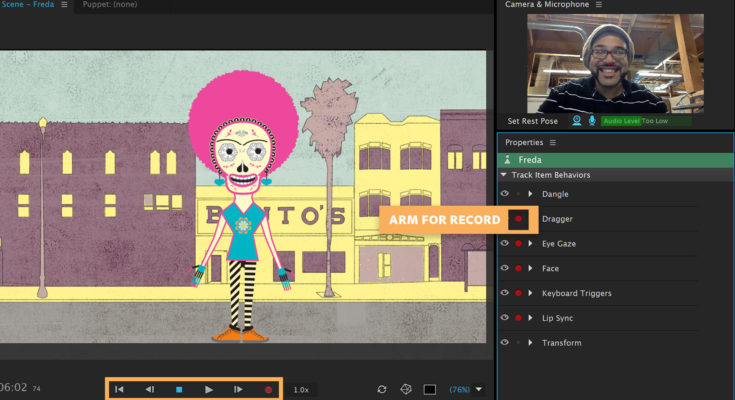This screenshot has height=400, width=735.
Task: Go to the start of the scene
Action: [x=119, y=389]
